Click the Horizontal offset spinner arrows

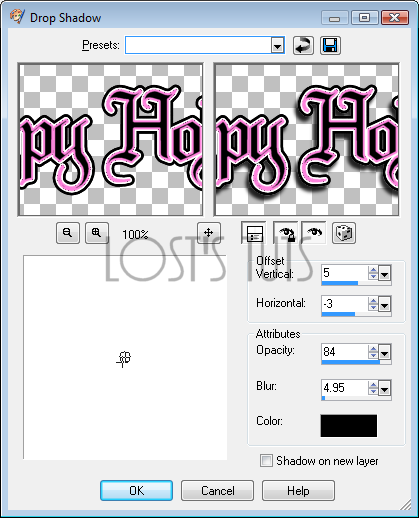pos(373,304)
